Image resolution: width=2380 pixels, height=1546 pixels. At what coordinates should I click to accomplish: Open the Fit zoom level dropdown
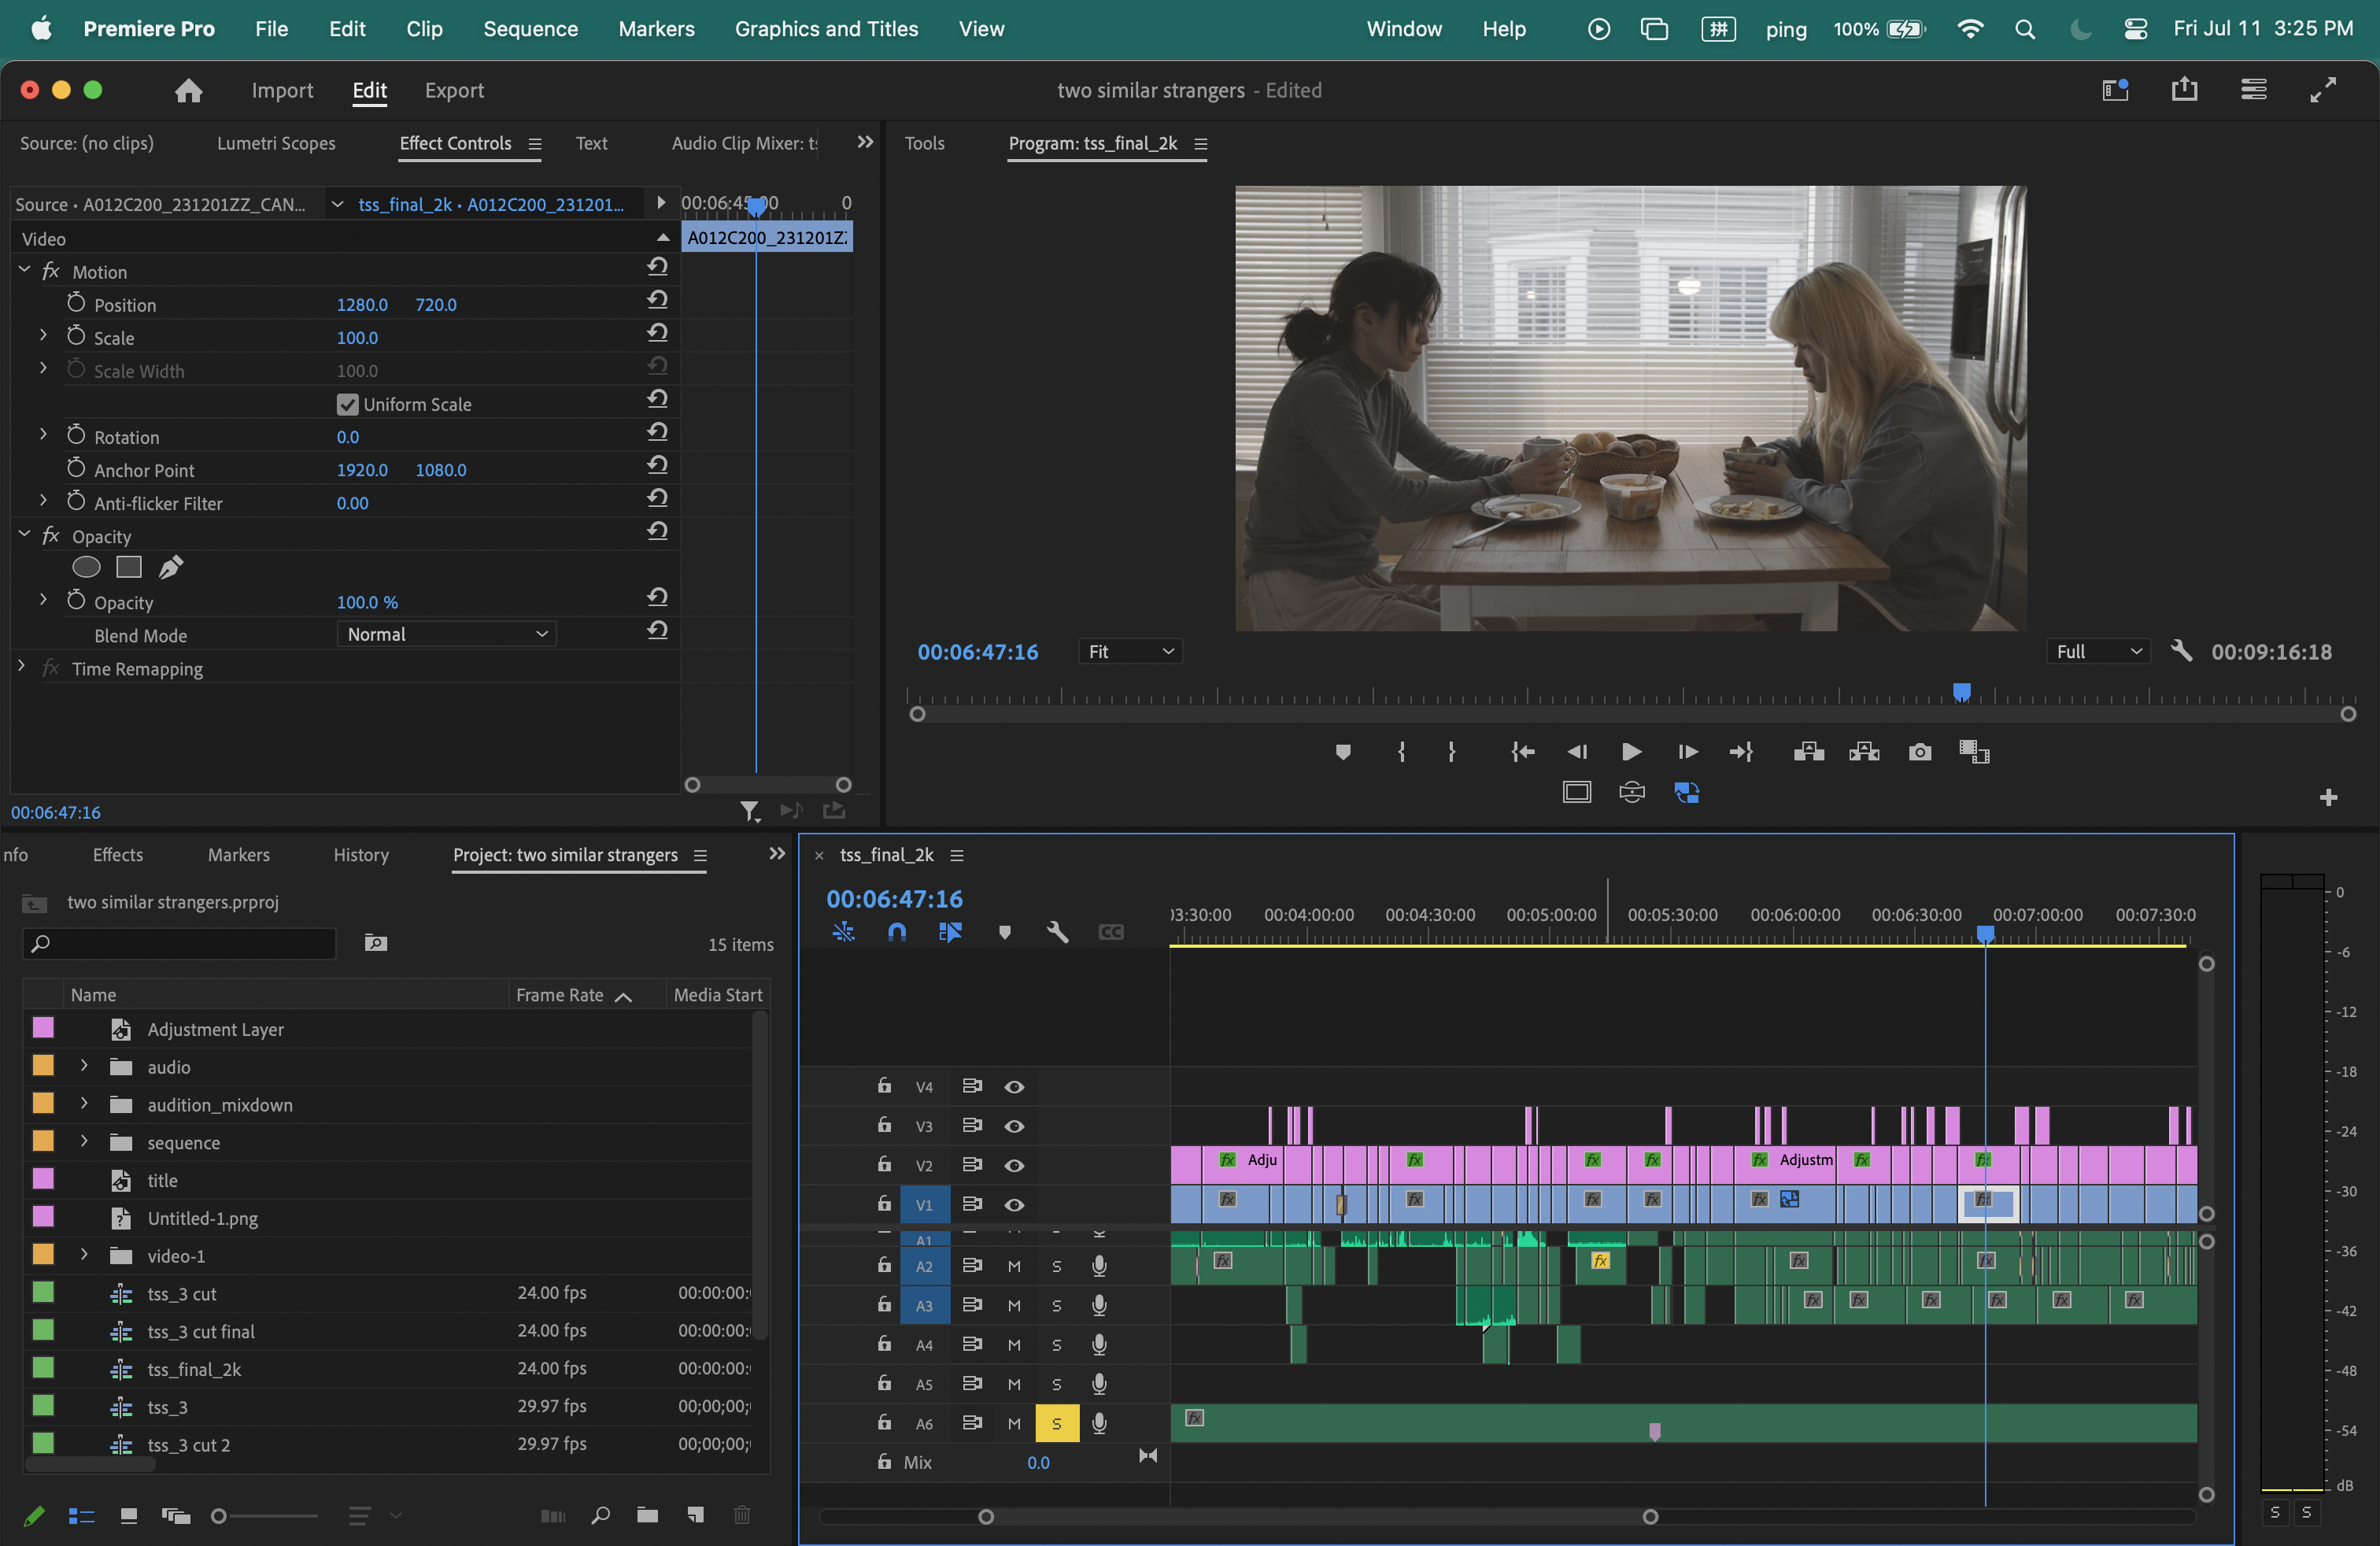click(1130, 652)
